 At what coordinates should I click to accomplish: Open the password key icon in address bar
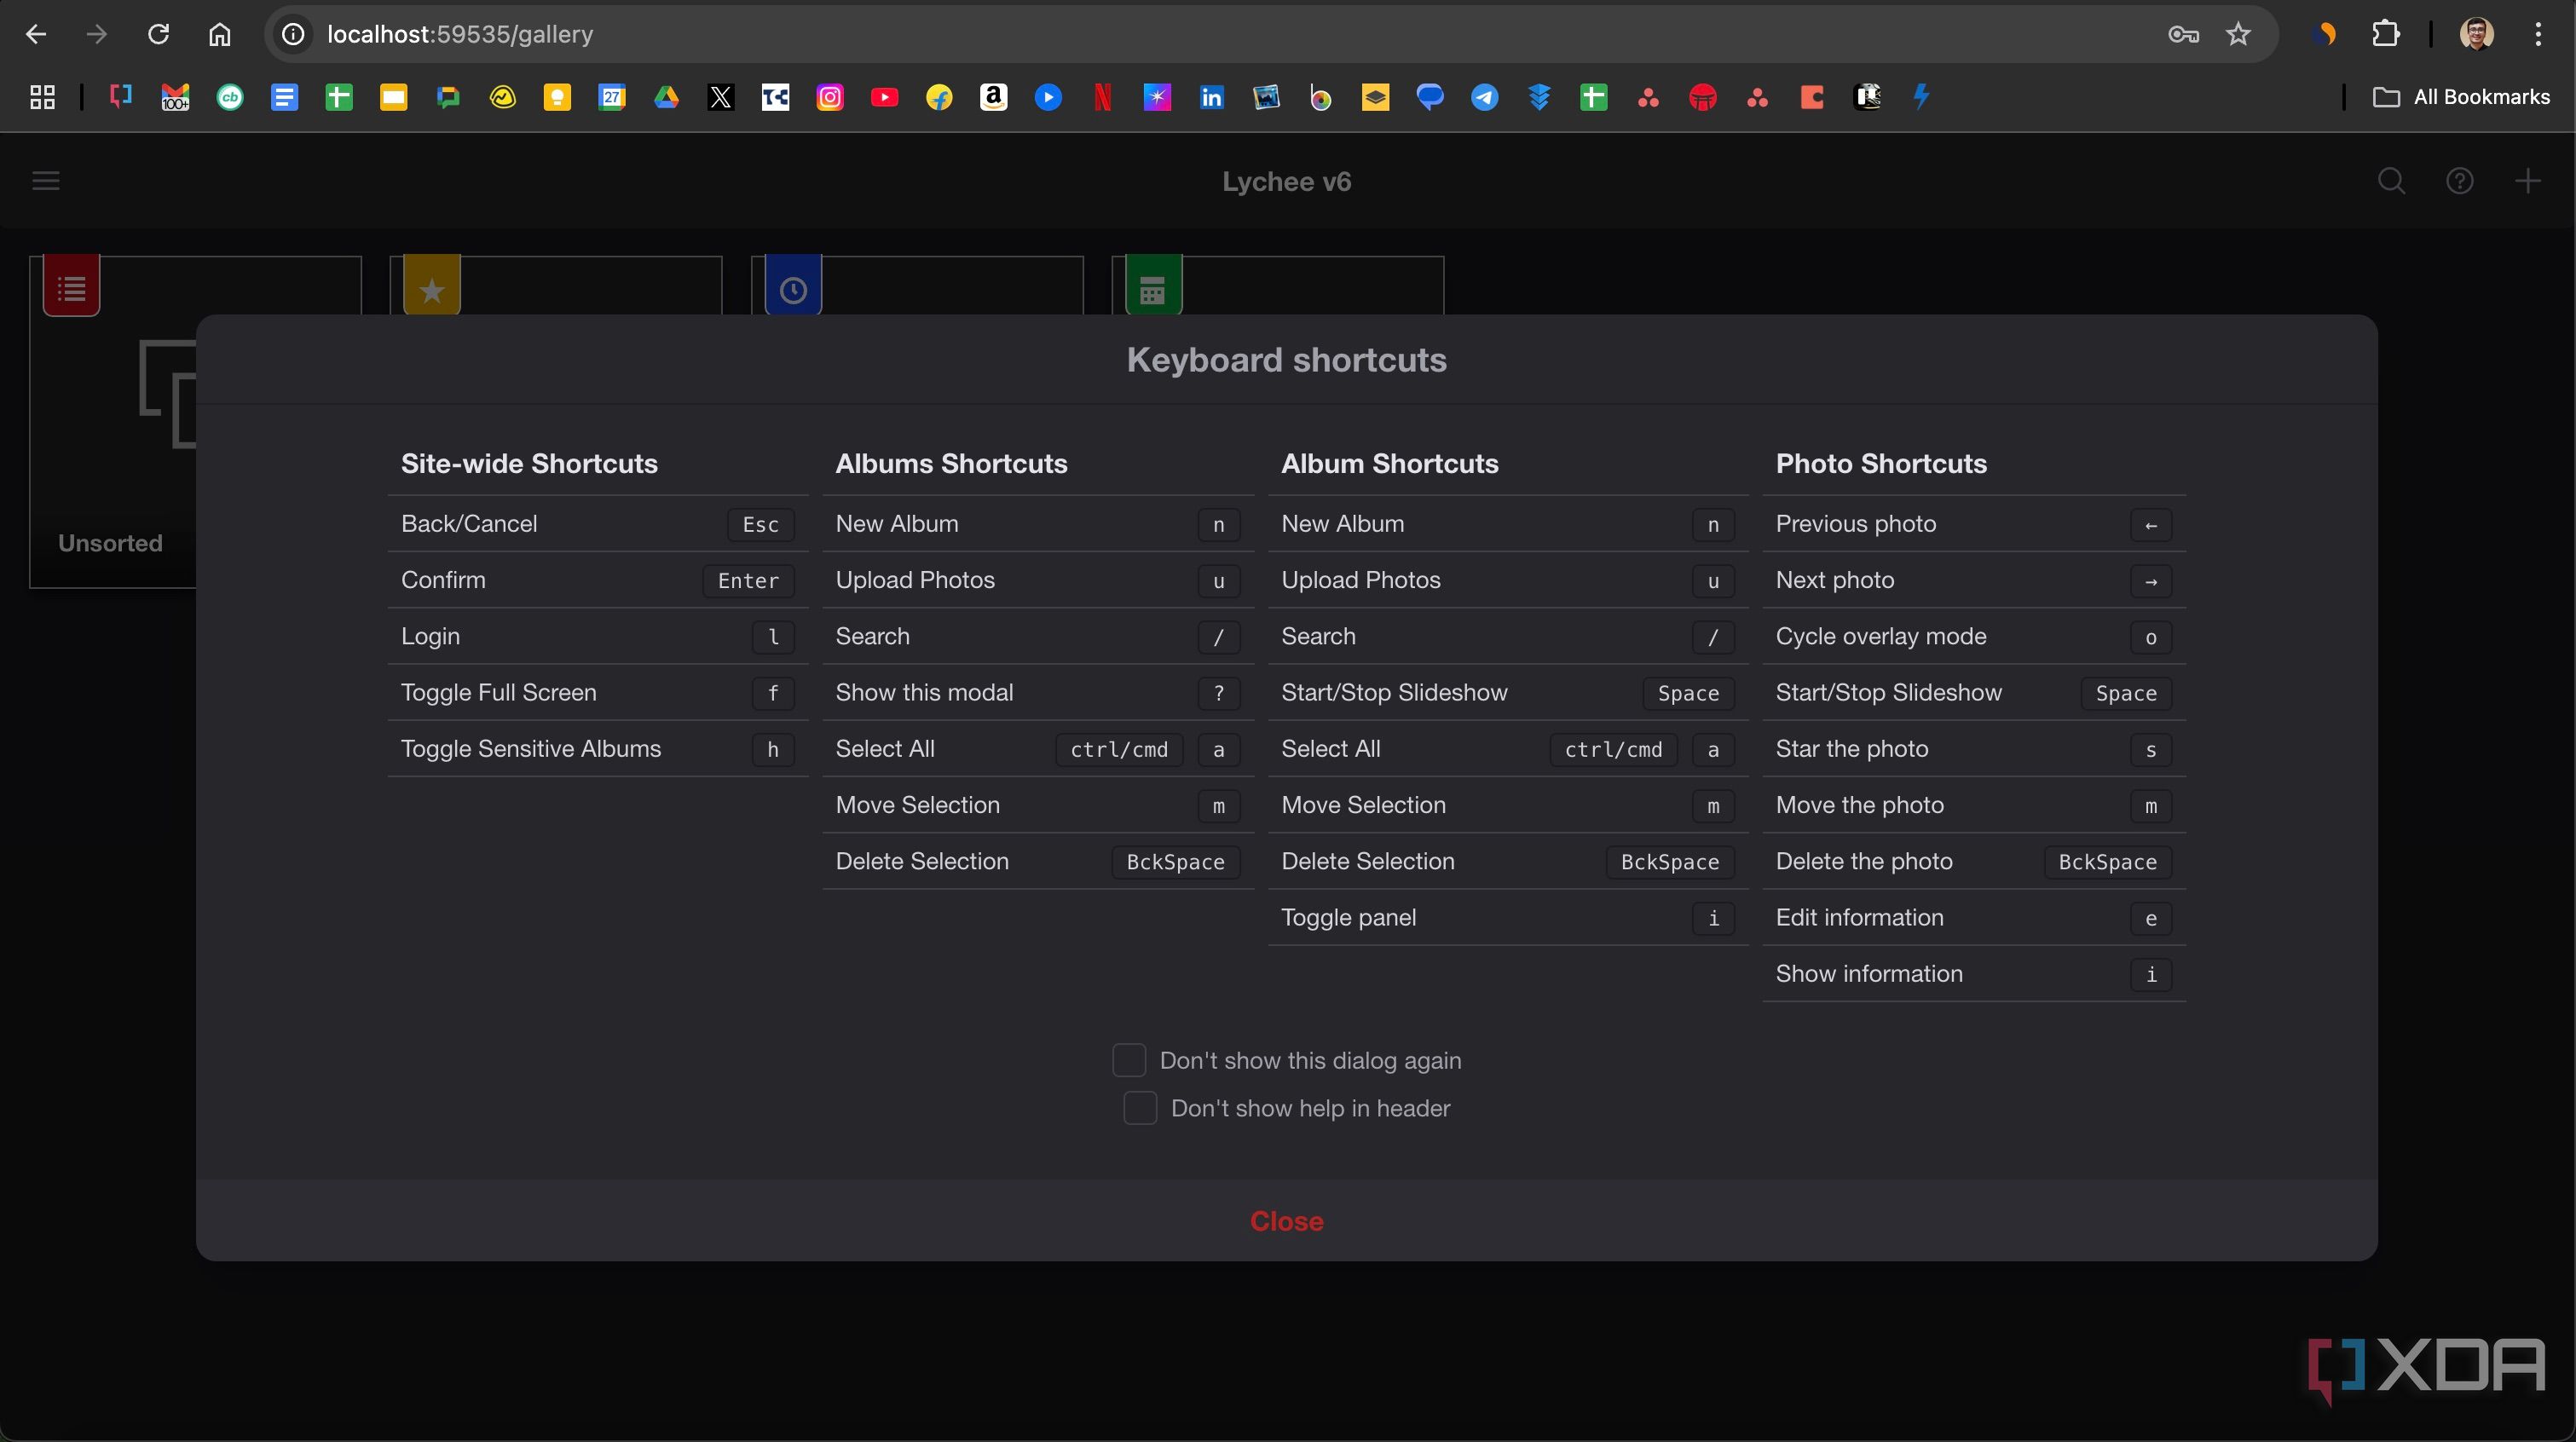pos(2183,34)
